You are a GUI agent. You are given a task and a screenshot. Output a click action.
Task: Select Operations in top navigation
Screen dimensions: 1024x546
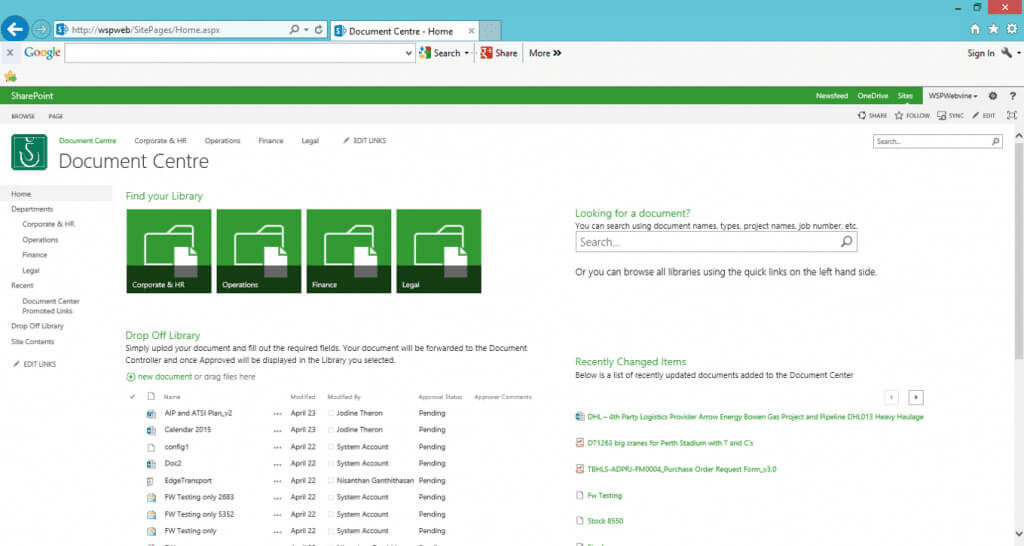(x=222, y=140)
